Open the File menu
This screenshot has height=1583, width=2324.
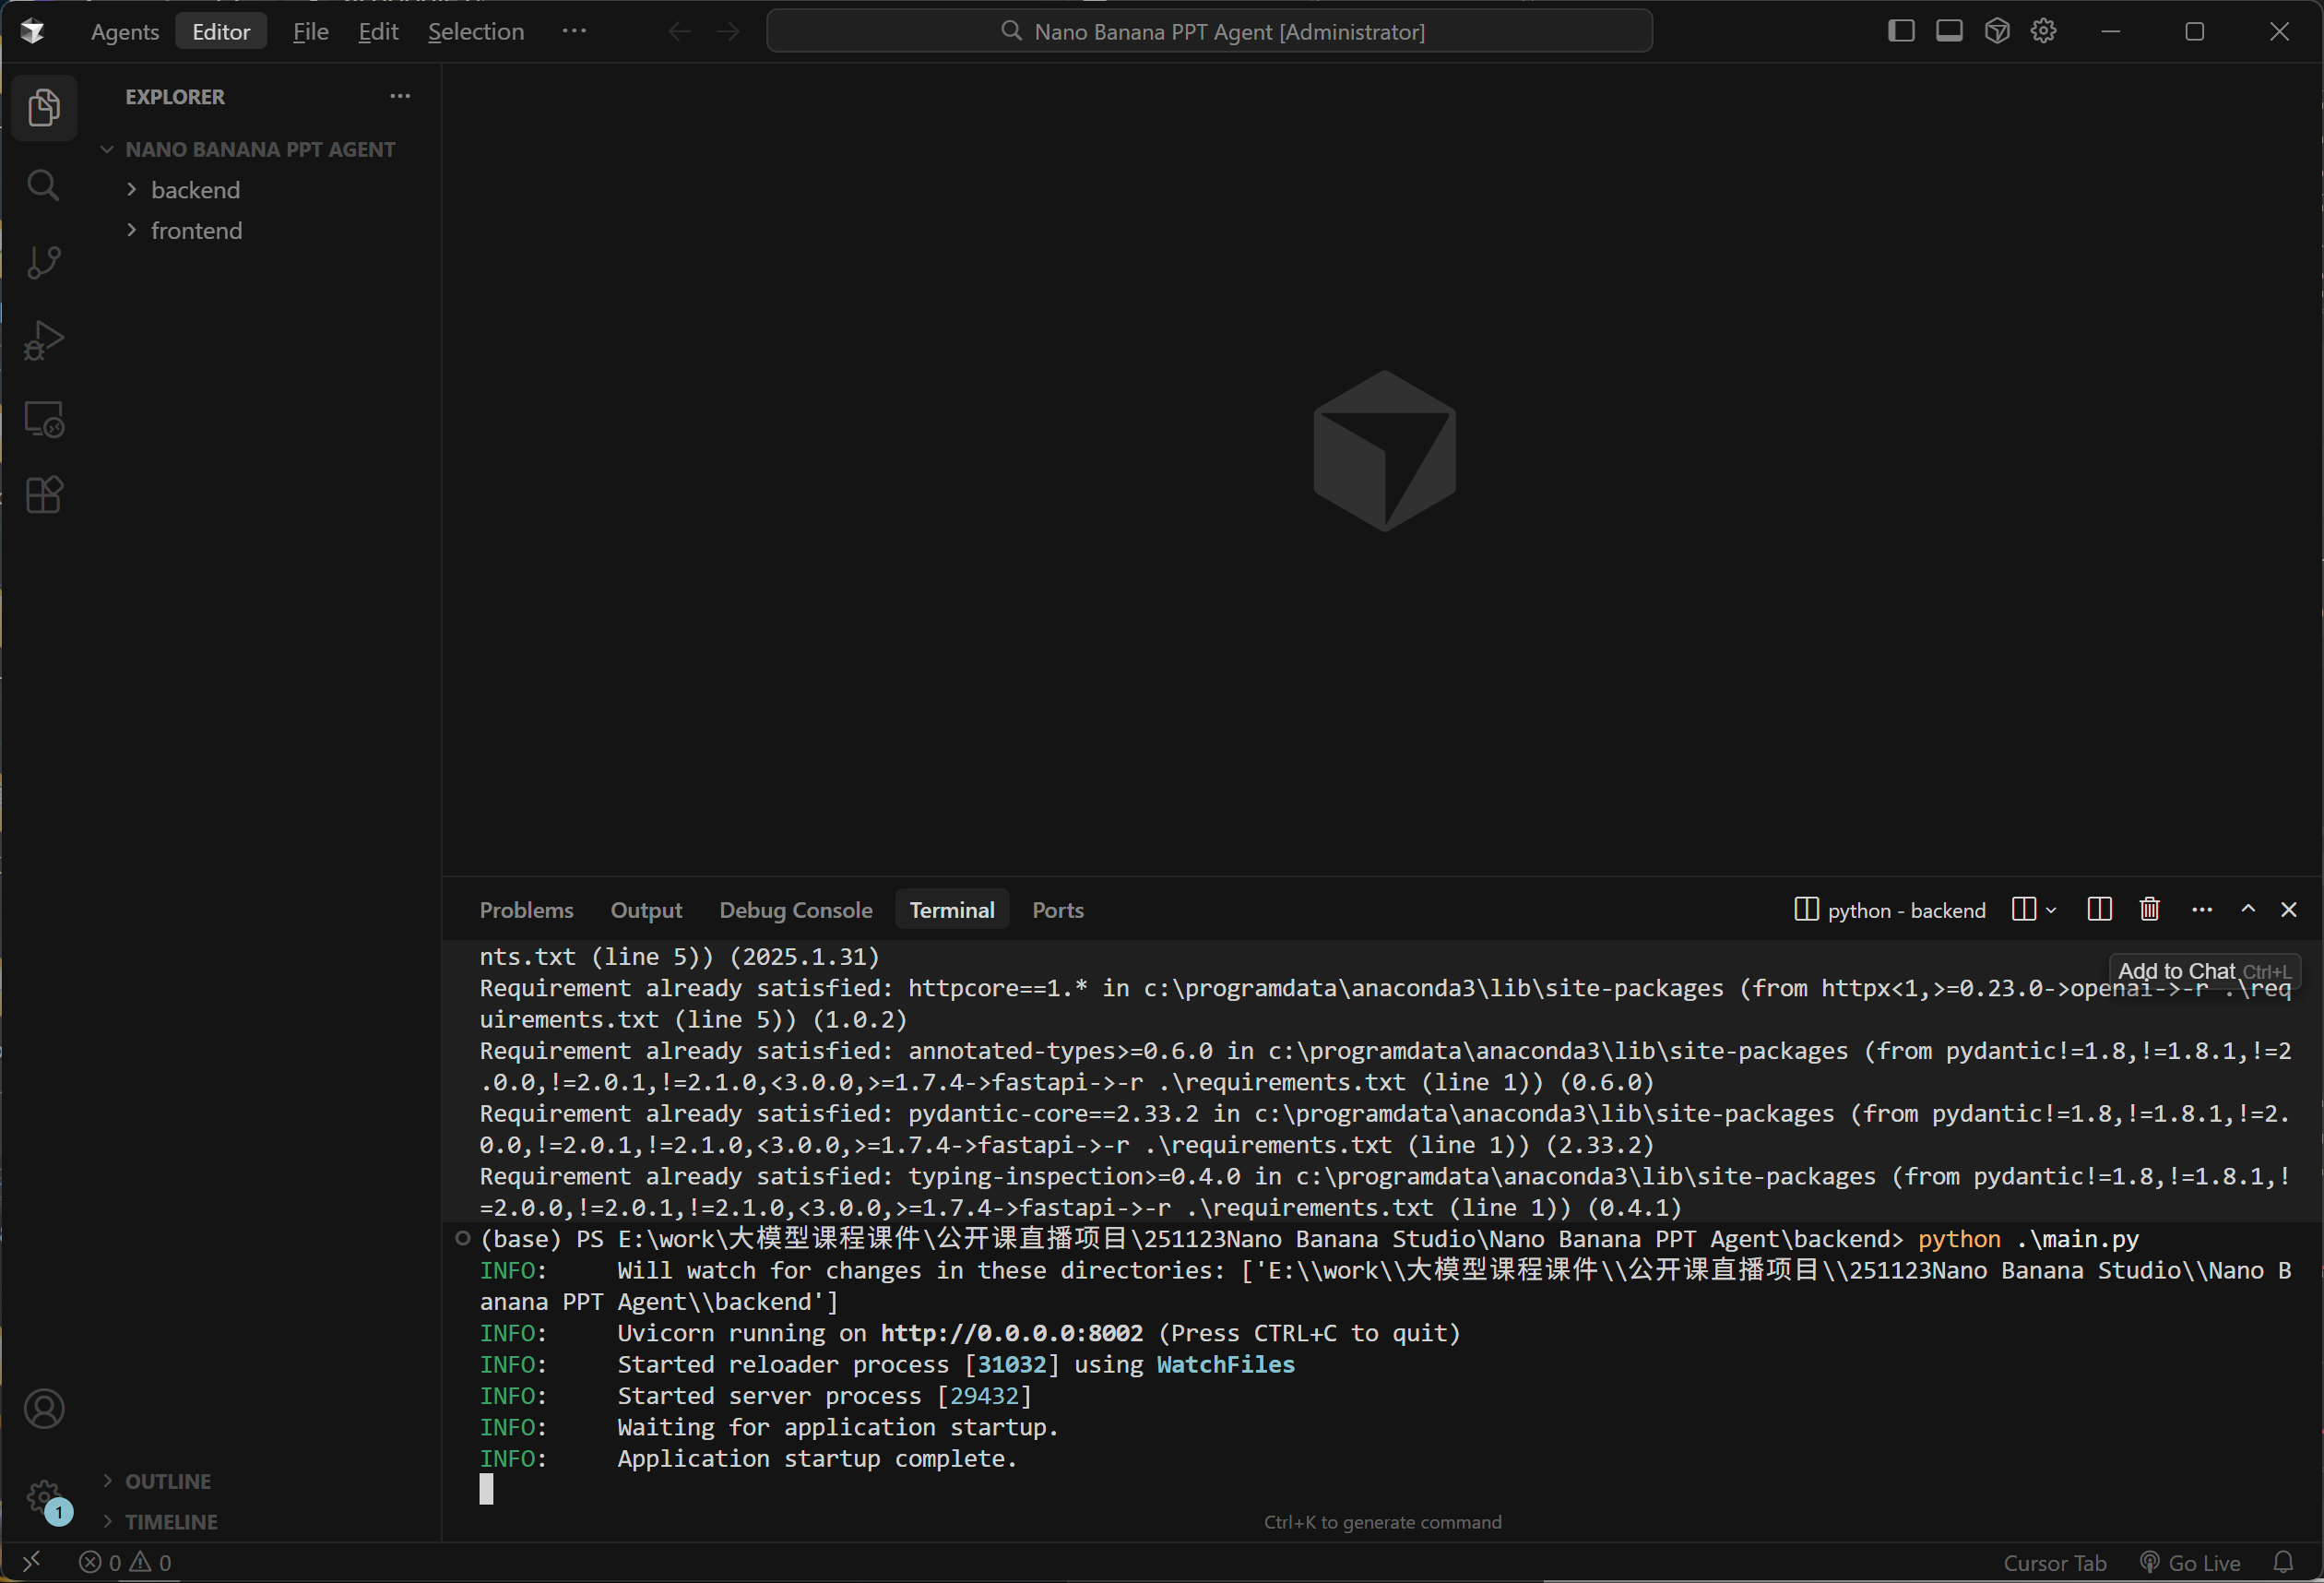point(310,31)
